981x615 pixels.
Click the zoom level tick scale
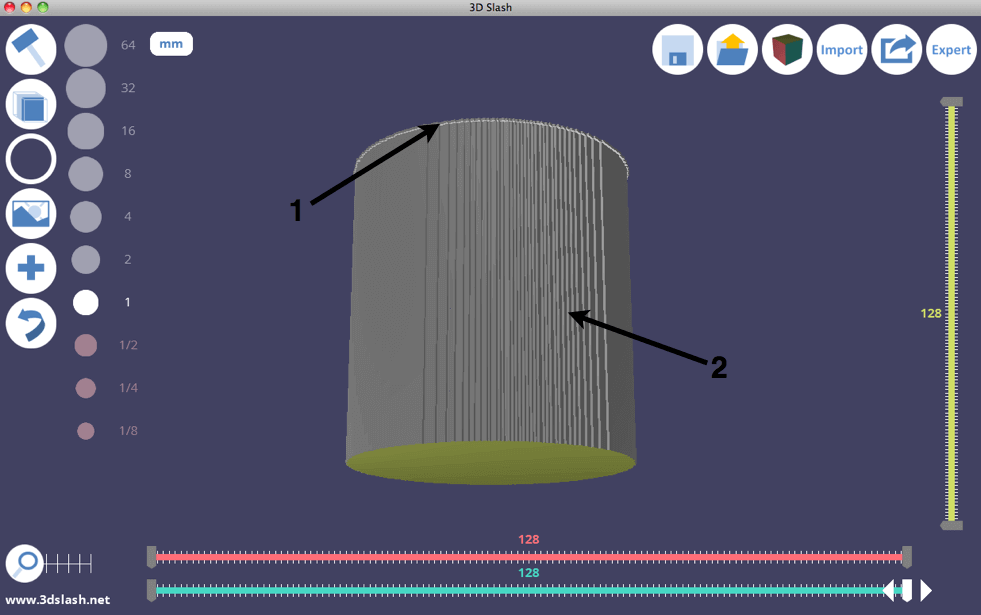click(x=68, y=563)
